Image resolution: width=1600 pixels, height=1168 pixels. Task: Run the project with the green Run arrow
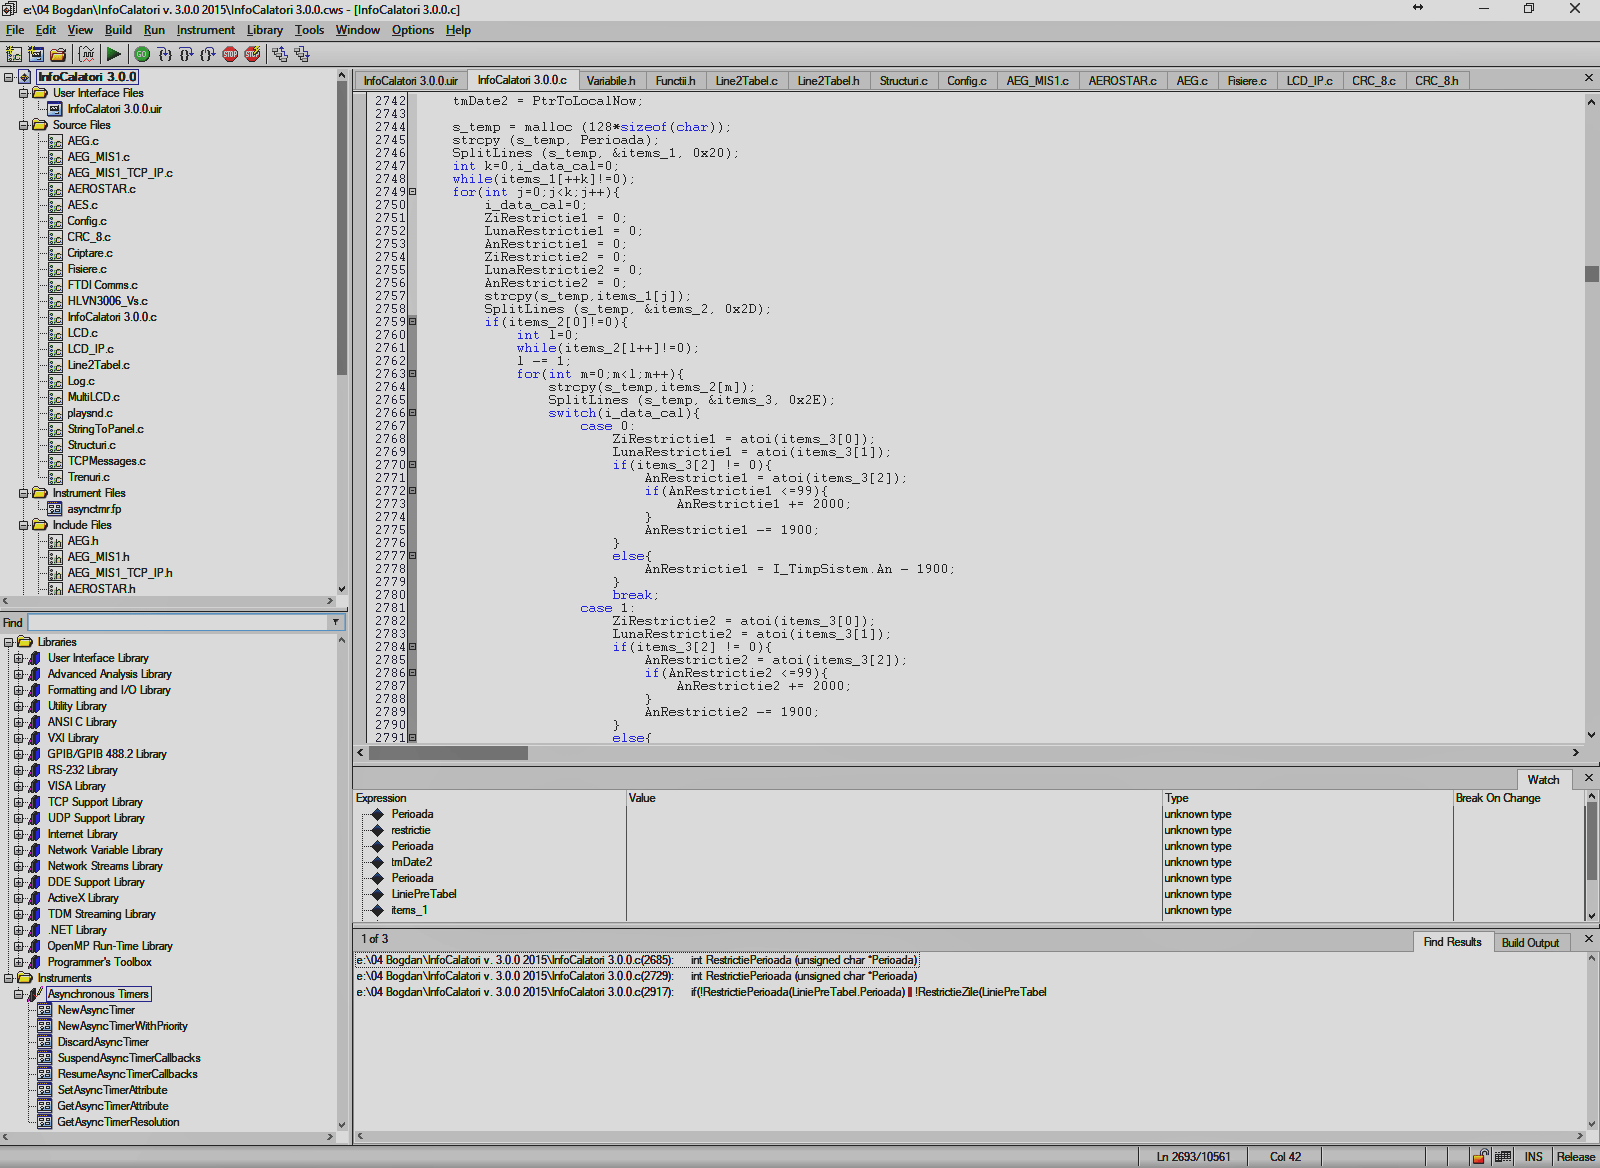[113, 54]
